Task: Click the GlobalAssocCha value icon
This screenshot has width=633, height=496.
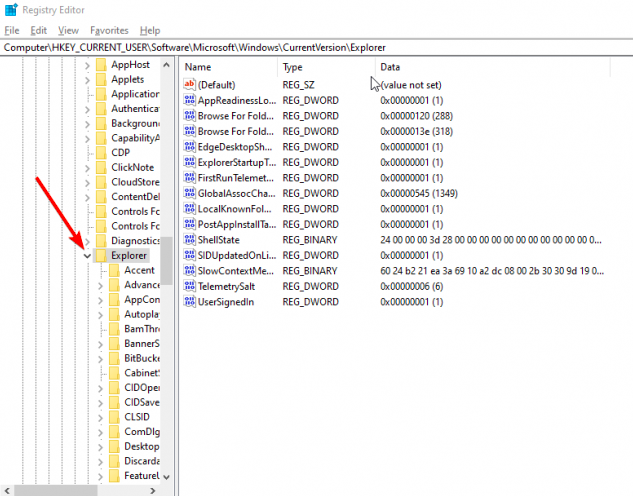Action: [190, 194]
